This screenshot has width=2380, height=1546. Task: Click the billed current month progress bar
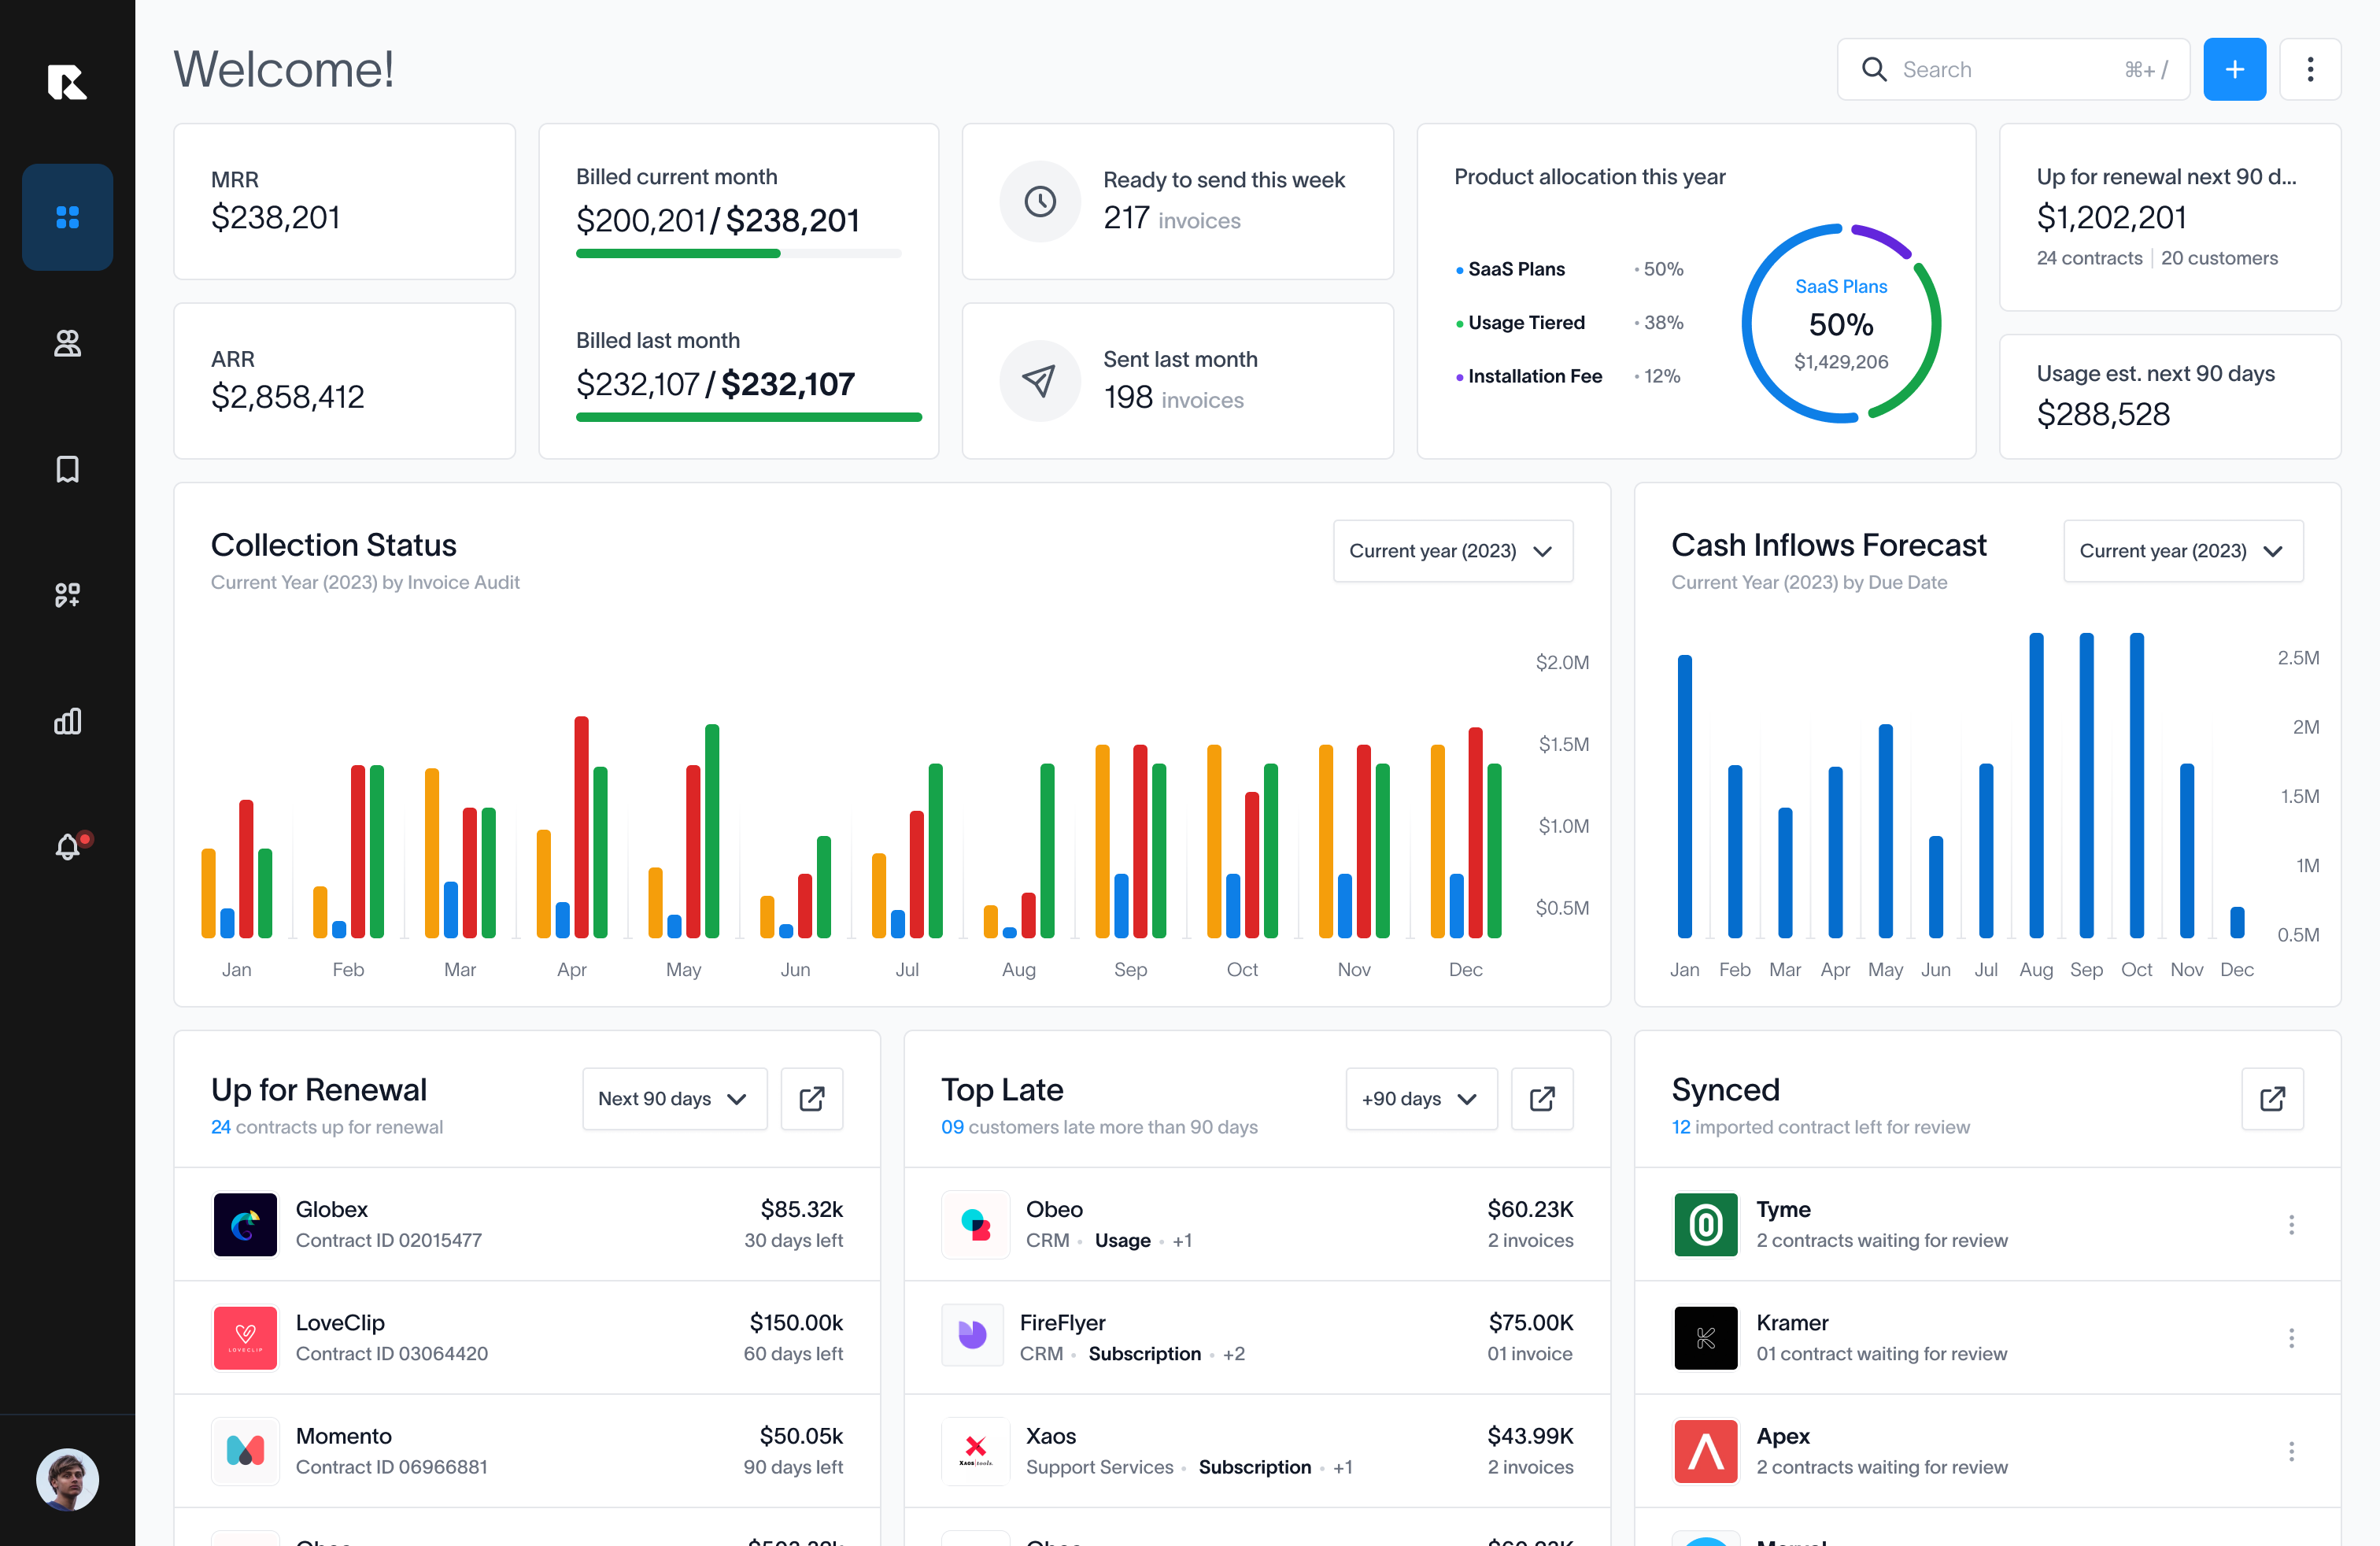(x=737, y=253)
